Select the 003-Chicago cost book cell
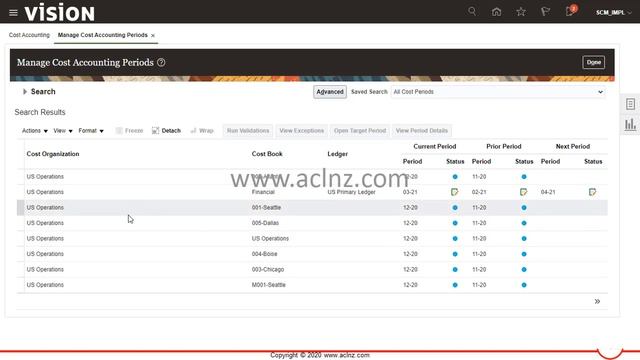Viewport: 640px width, 360px height. 268,270
